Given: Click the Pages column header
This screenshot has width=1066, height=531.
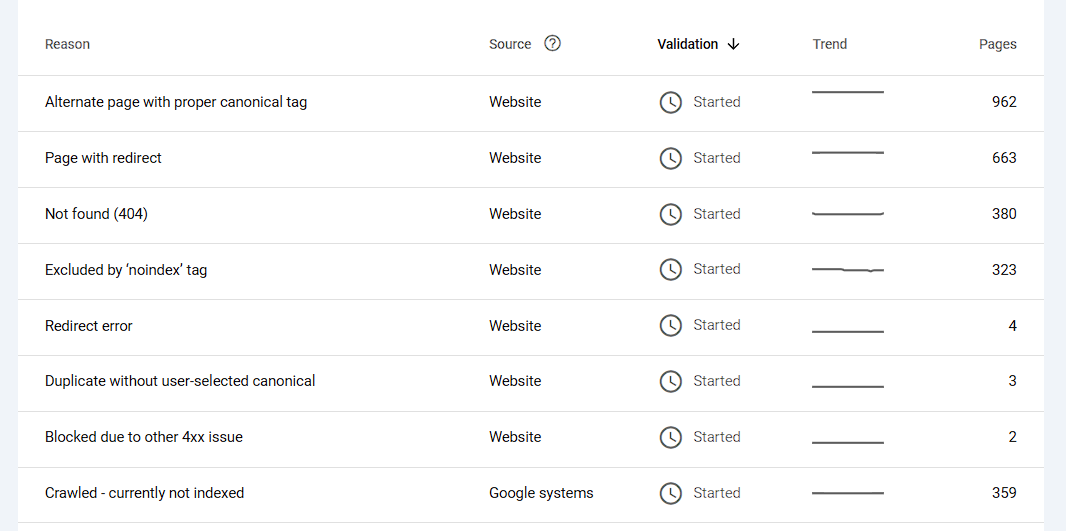Looking at the screenshot, I should [x=997, y=44].
